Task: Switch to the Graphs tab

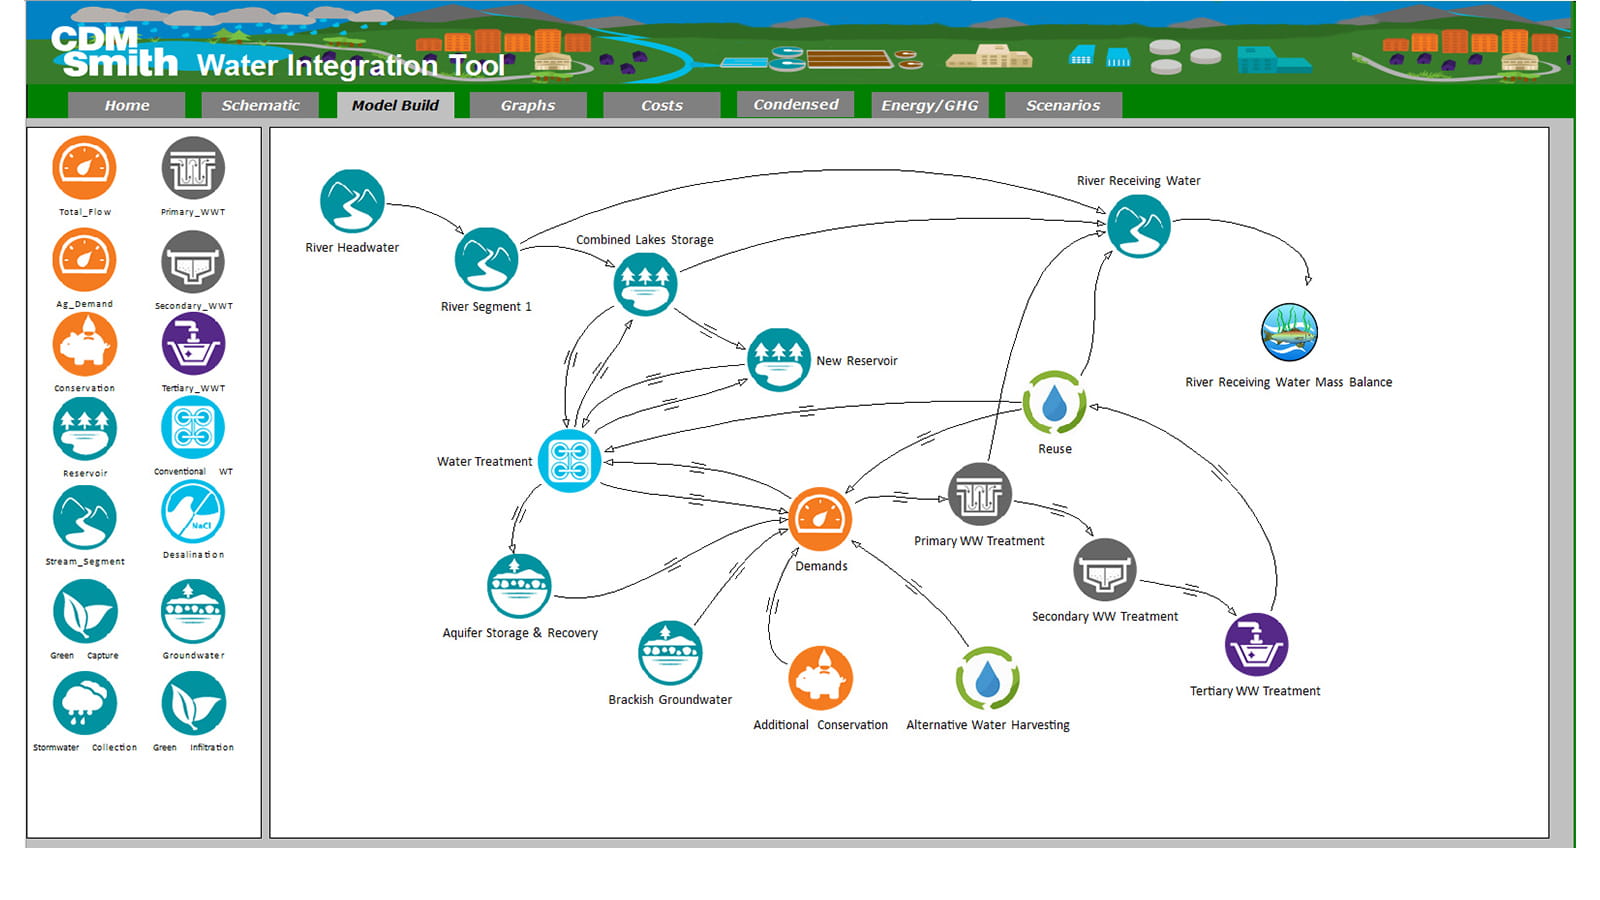Action: [x=527, y=105]
